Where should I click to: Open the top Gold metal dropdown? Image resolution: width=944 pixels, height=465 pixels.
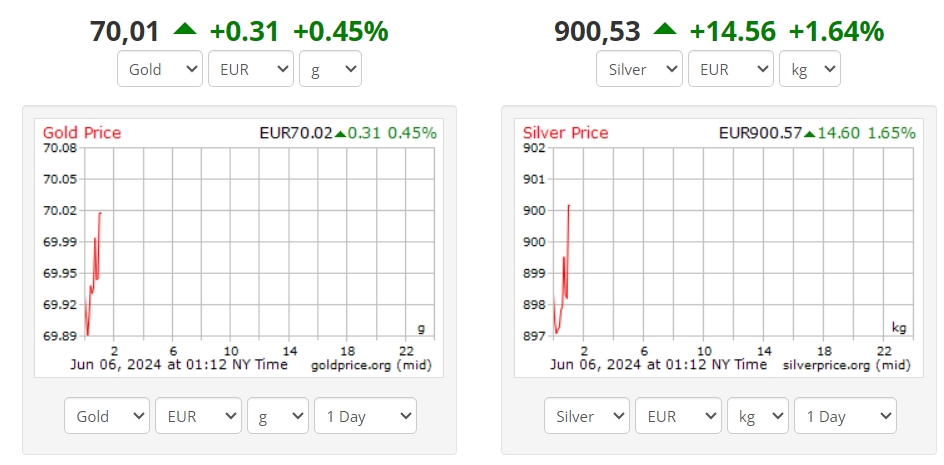(160, 69)
